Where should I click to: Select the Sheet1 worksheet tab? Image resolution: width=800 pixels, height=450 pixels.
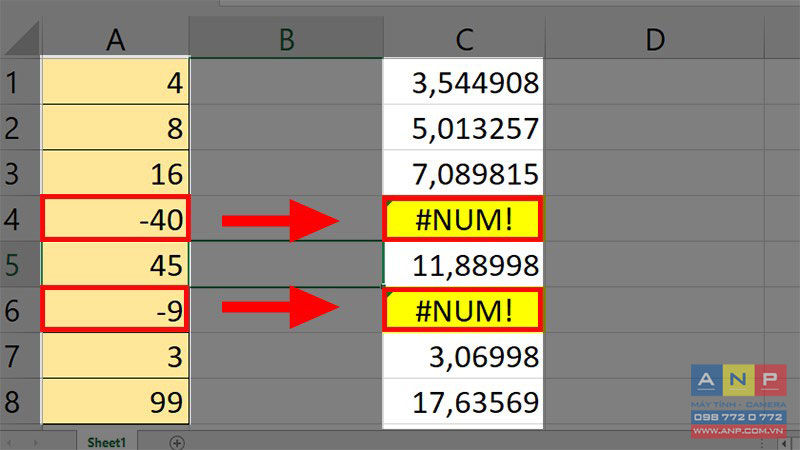[x=106, y=442]
